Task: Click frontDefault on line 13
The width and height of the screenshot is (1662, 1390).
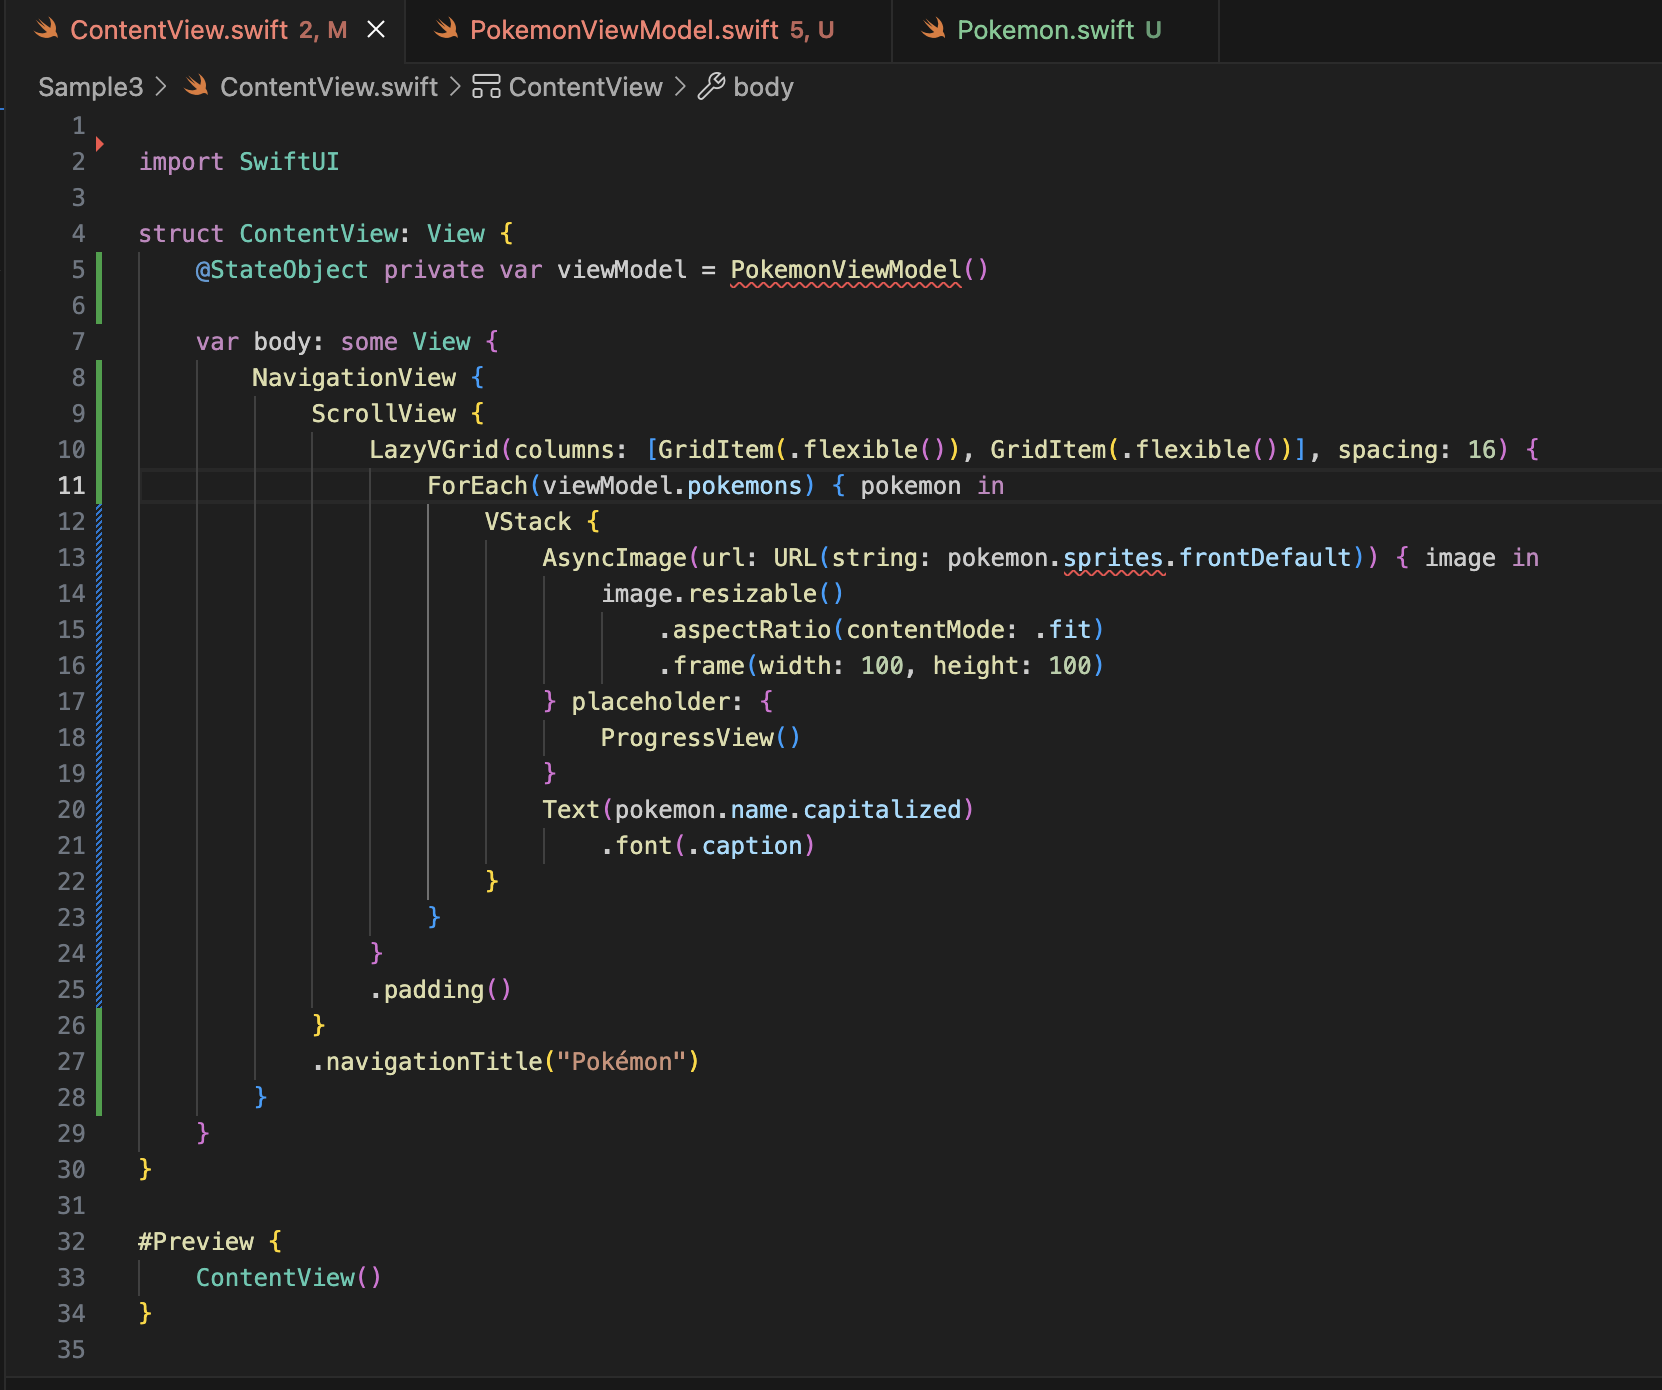Action: (x=1265, y=558)
